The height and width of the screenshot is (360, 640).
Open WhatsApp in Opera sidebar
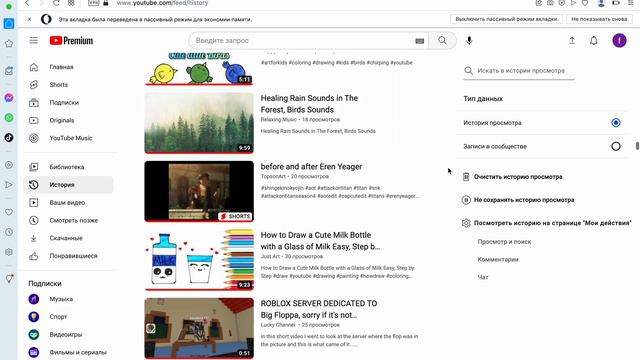(9, 118)
